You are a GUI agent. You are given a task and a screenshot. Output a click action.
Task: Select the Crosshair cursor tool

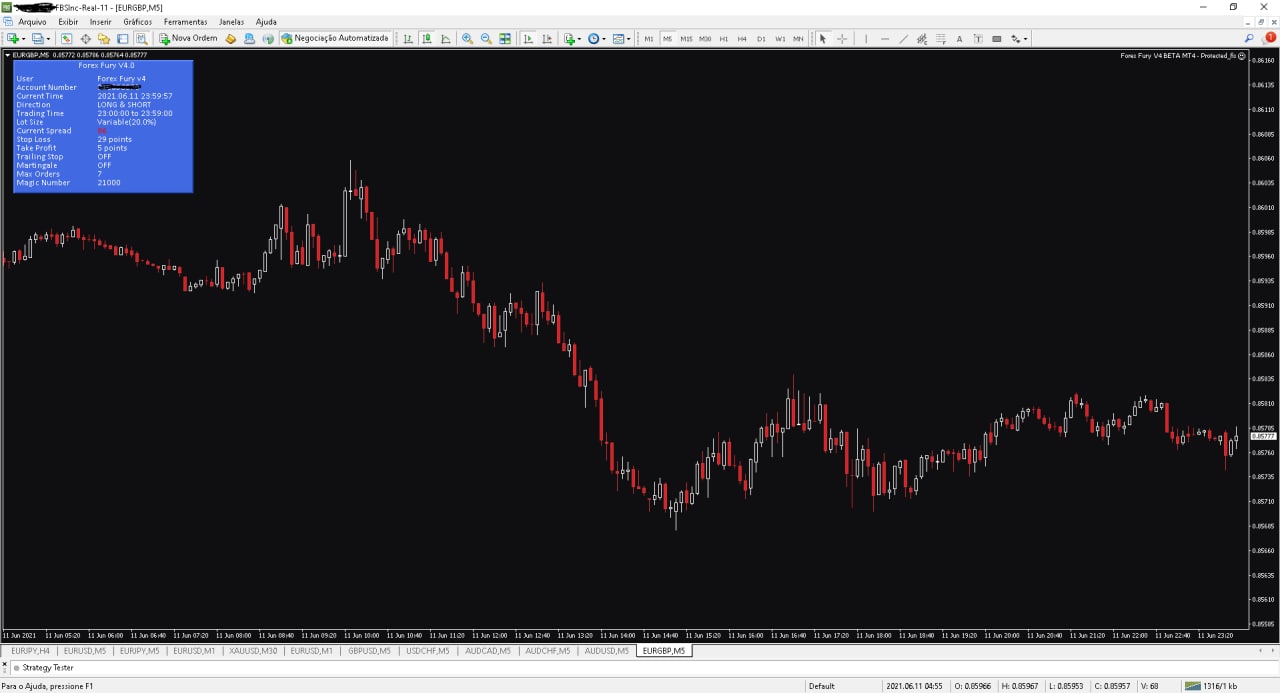click(842, 39)
